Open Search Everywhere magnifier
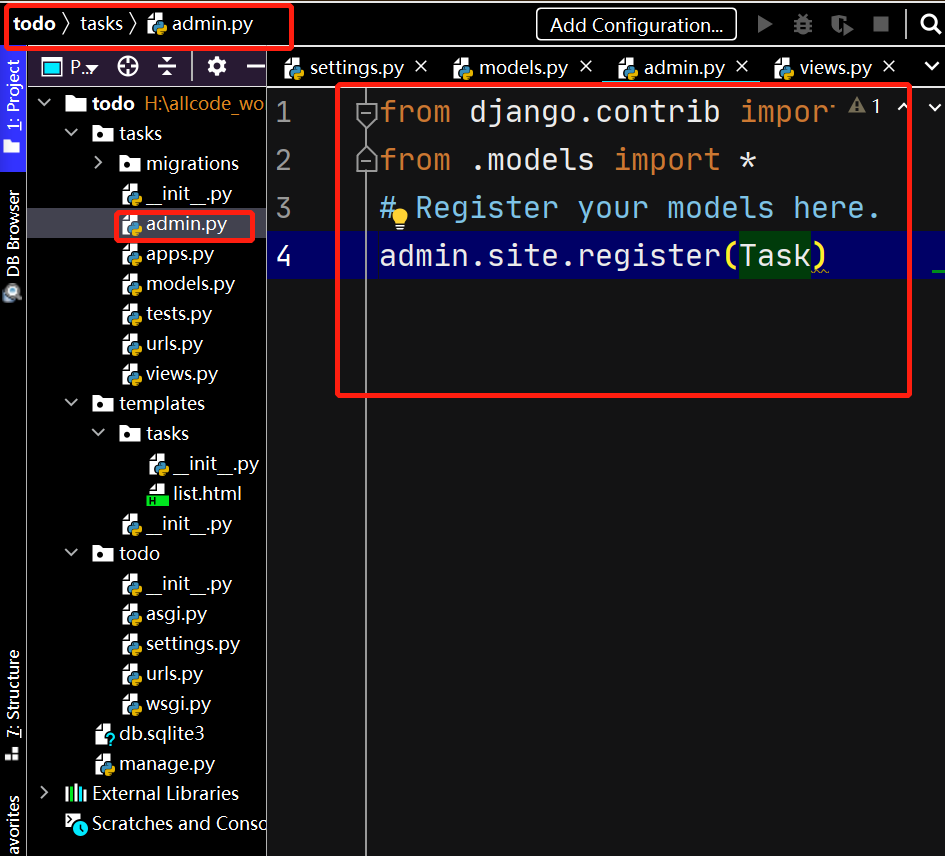945x856 pixels. 931,24
